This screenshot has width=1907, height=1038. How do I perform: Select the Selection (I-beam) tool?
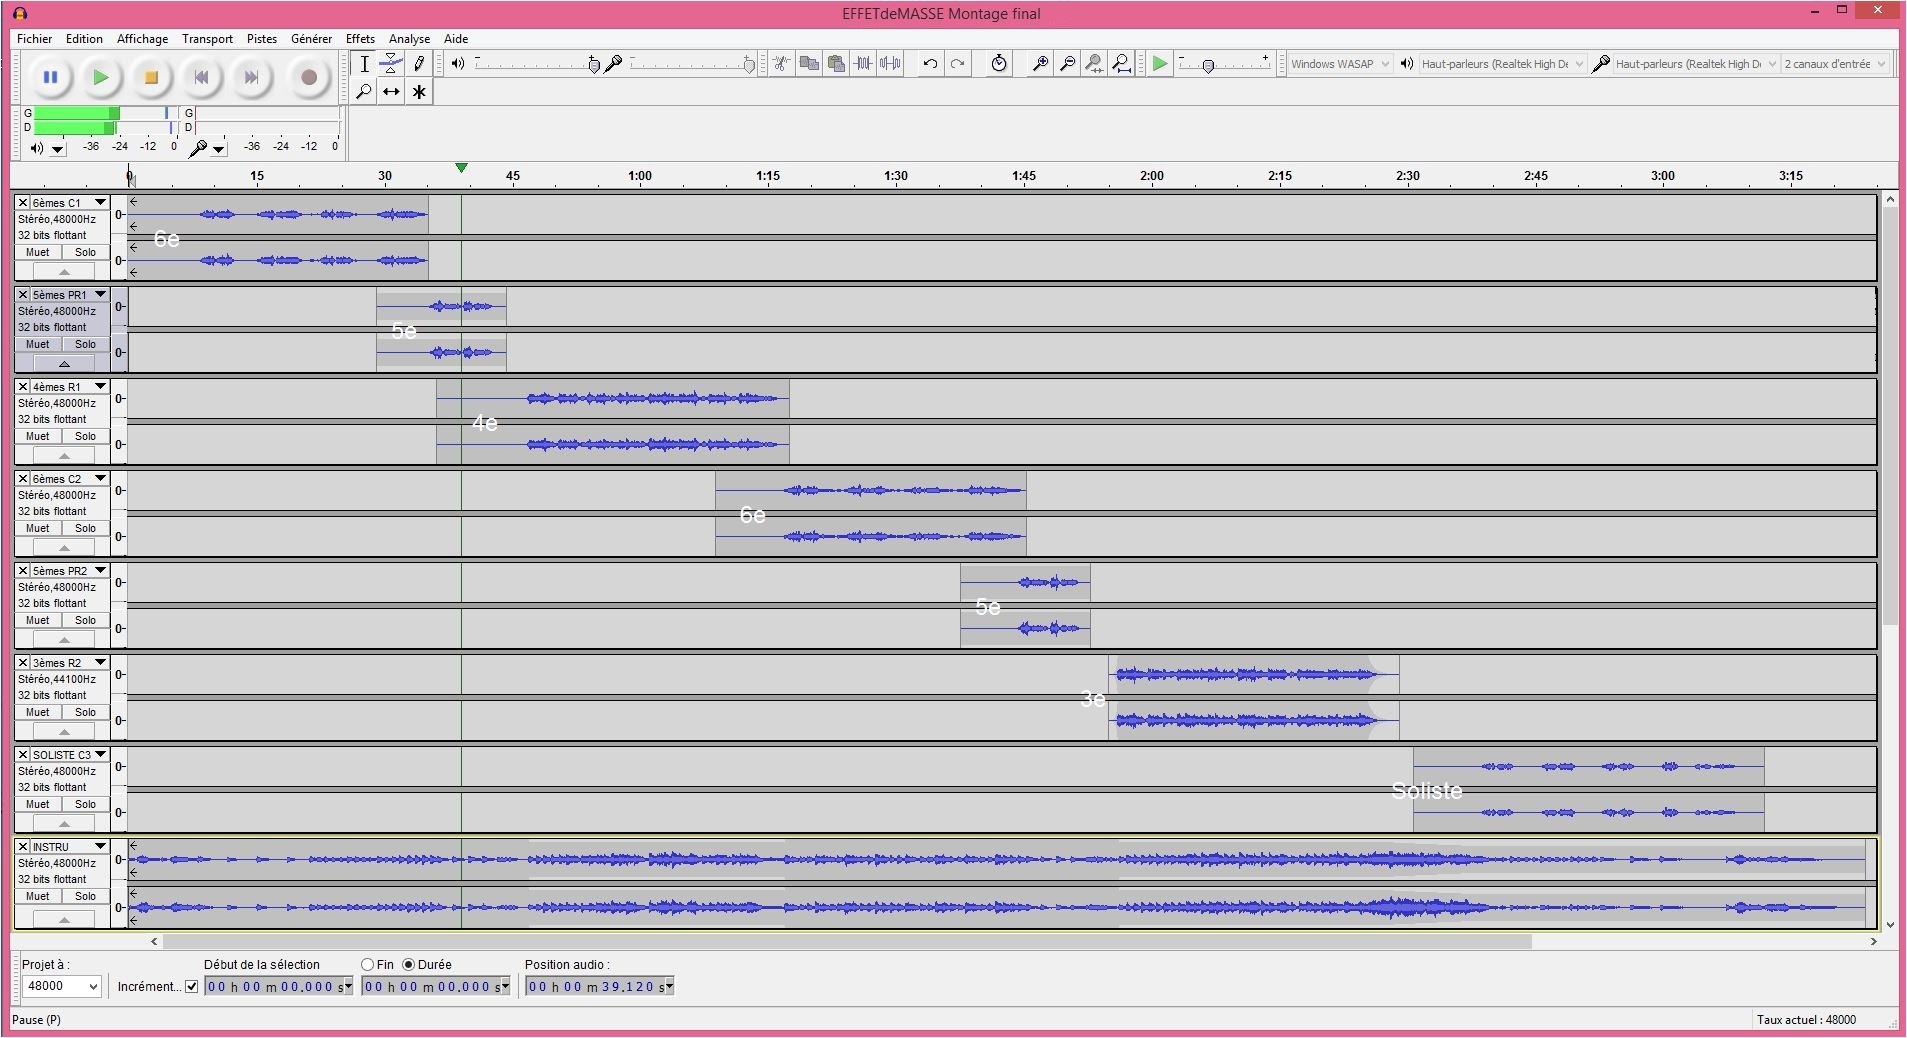365,64
